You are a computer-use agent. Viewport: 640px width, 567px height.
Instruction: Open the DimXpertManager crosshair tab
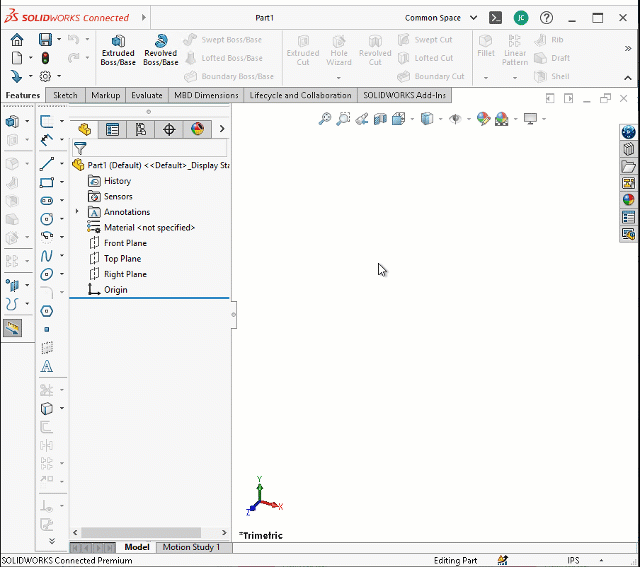pos(169,129)
